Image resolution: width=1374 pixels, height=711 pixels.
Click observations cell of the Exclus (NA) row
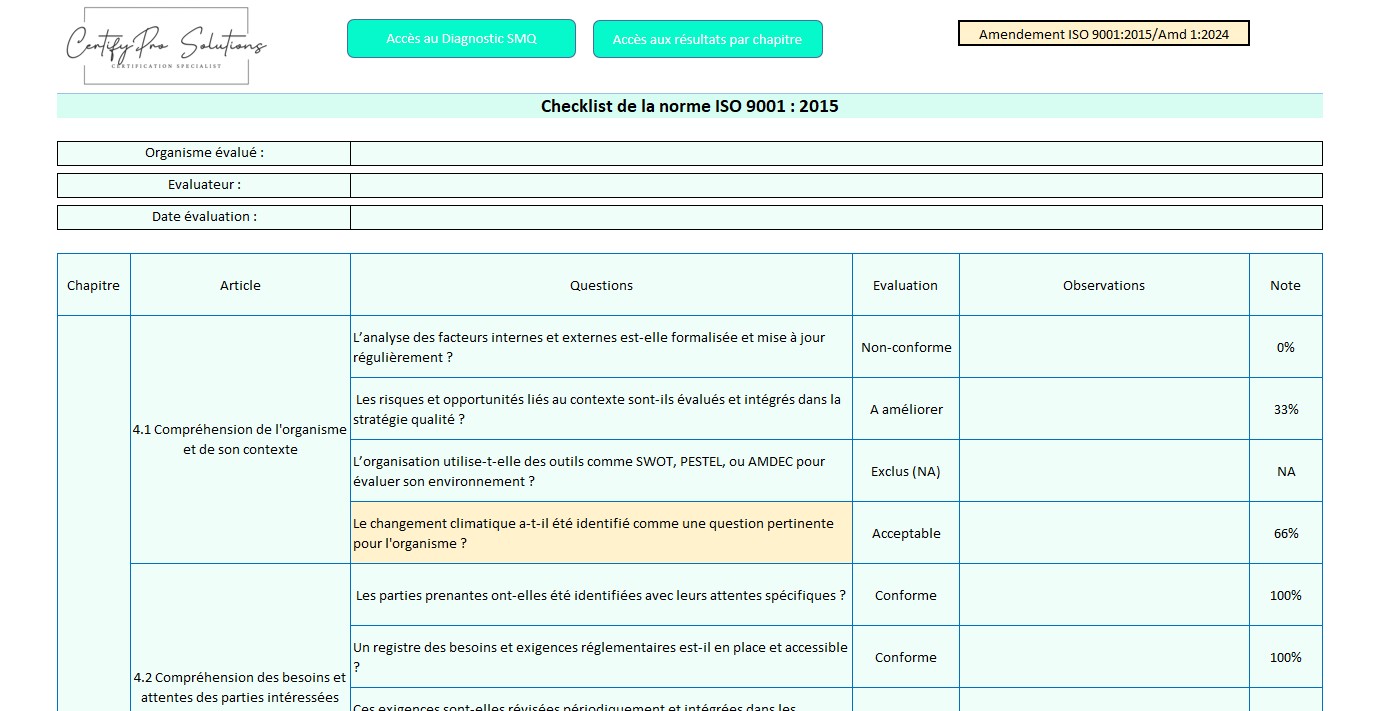(1104, 471)
